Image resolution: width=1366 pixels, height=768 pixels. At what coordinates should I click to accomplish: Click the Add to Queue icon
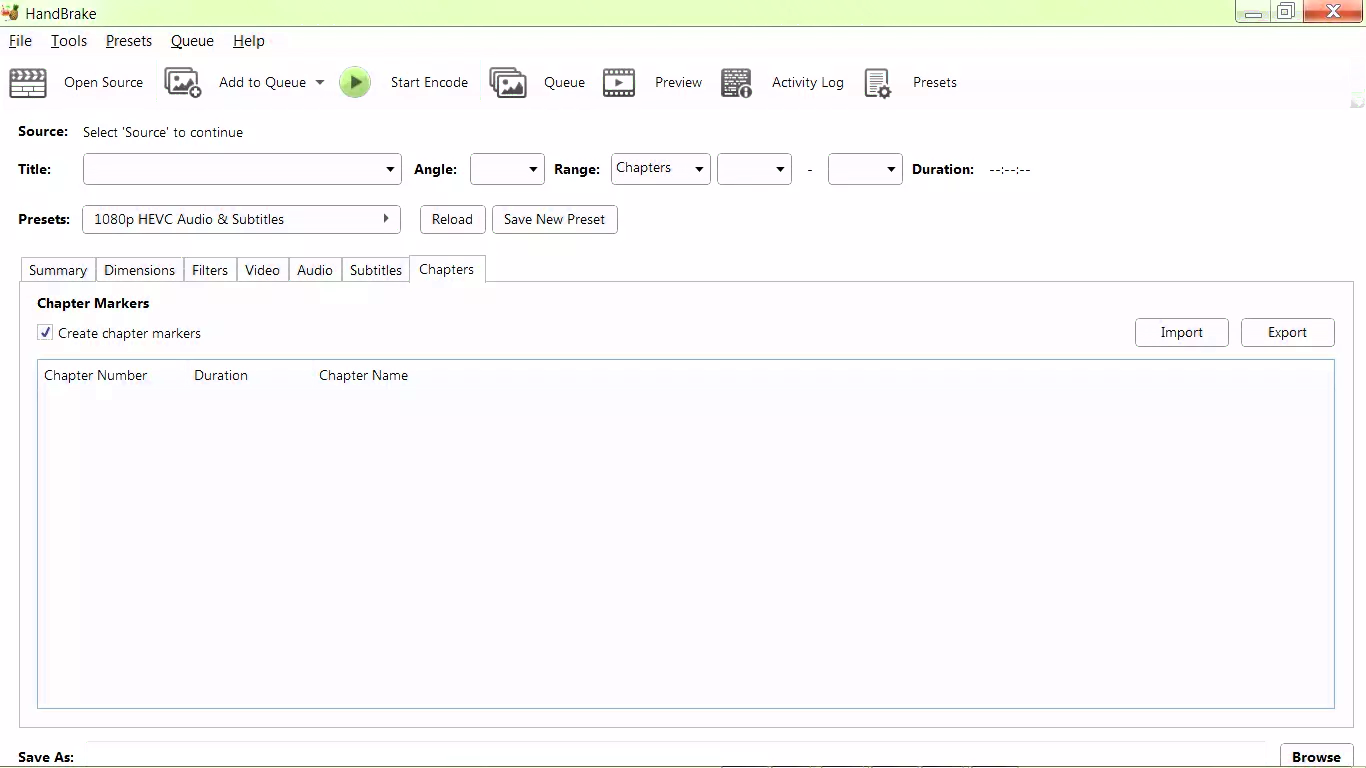(x=182, y=83)
